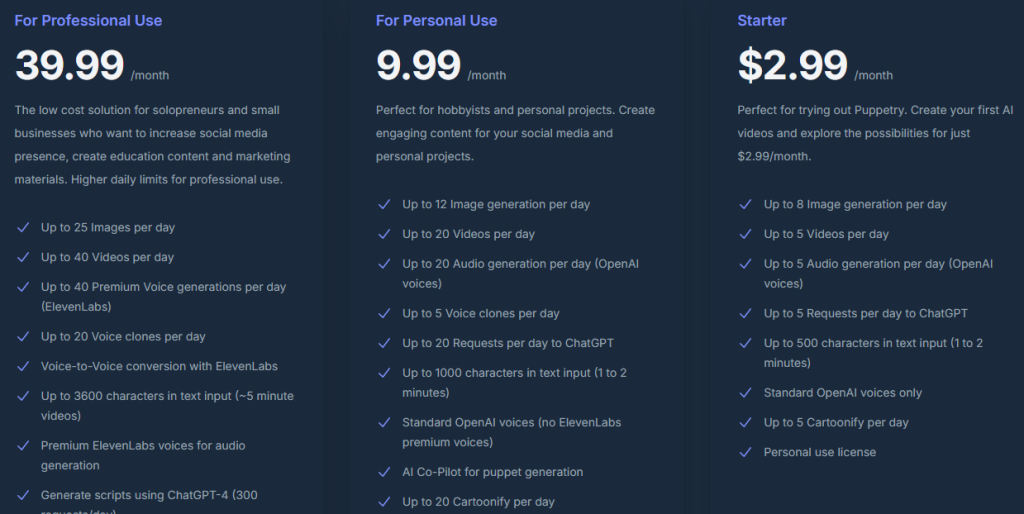Screen dimensions: 1024x514
Task: Select checkmark next to "Up to 5 Voice clones"
Action: (383, 314)
